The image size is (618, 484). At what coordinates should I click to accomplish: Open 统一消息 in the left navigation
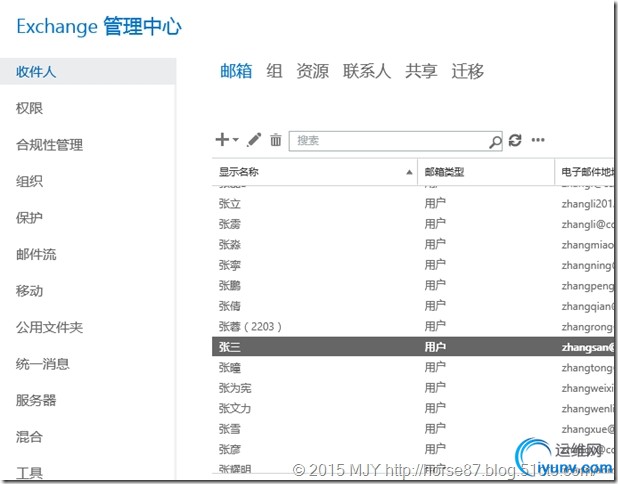pos(43,364)
